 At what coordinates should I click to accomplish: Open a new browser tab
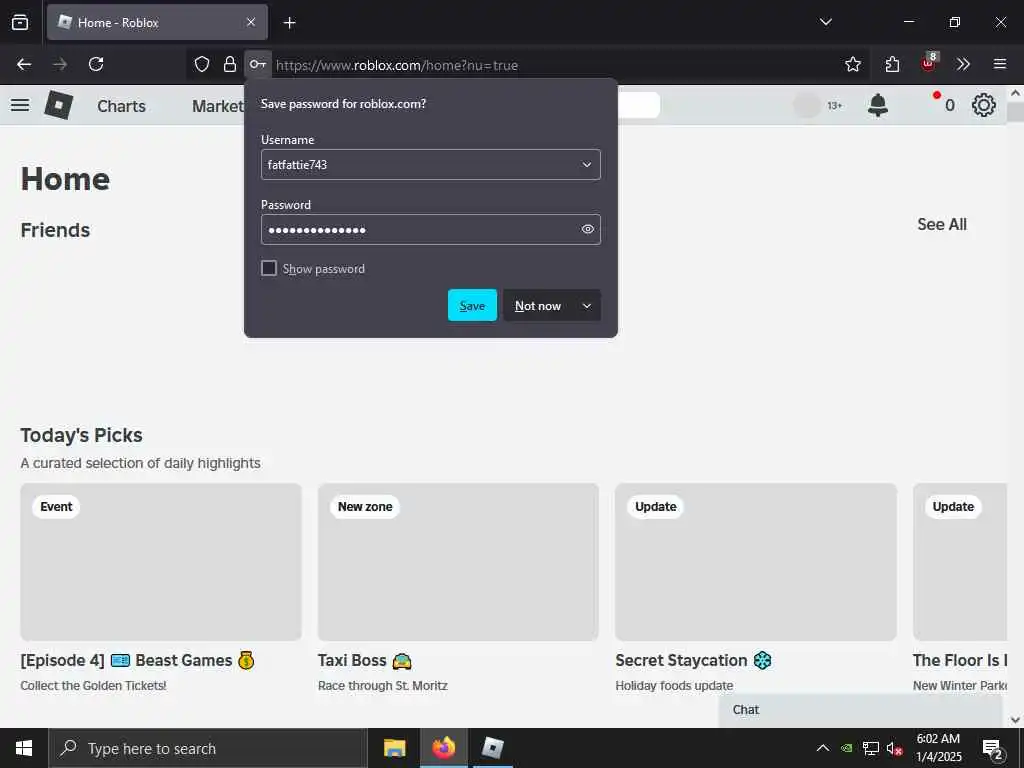289,23
